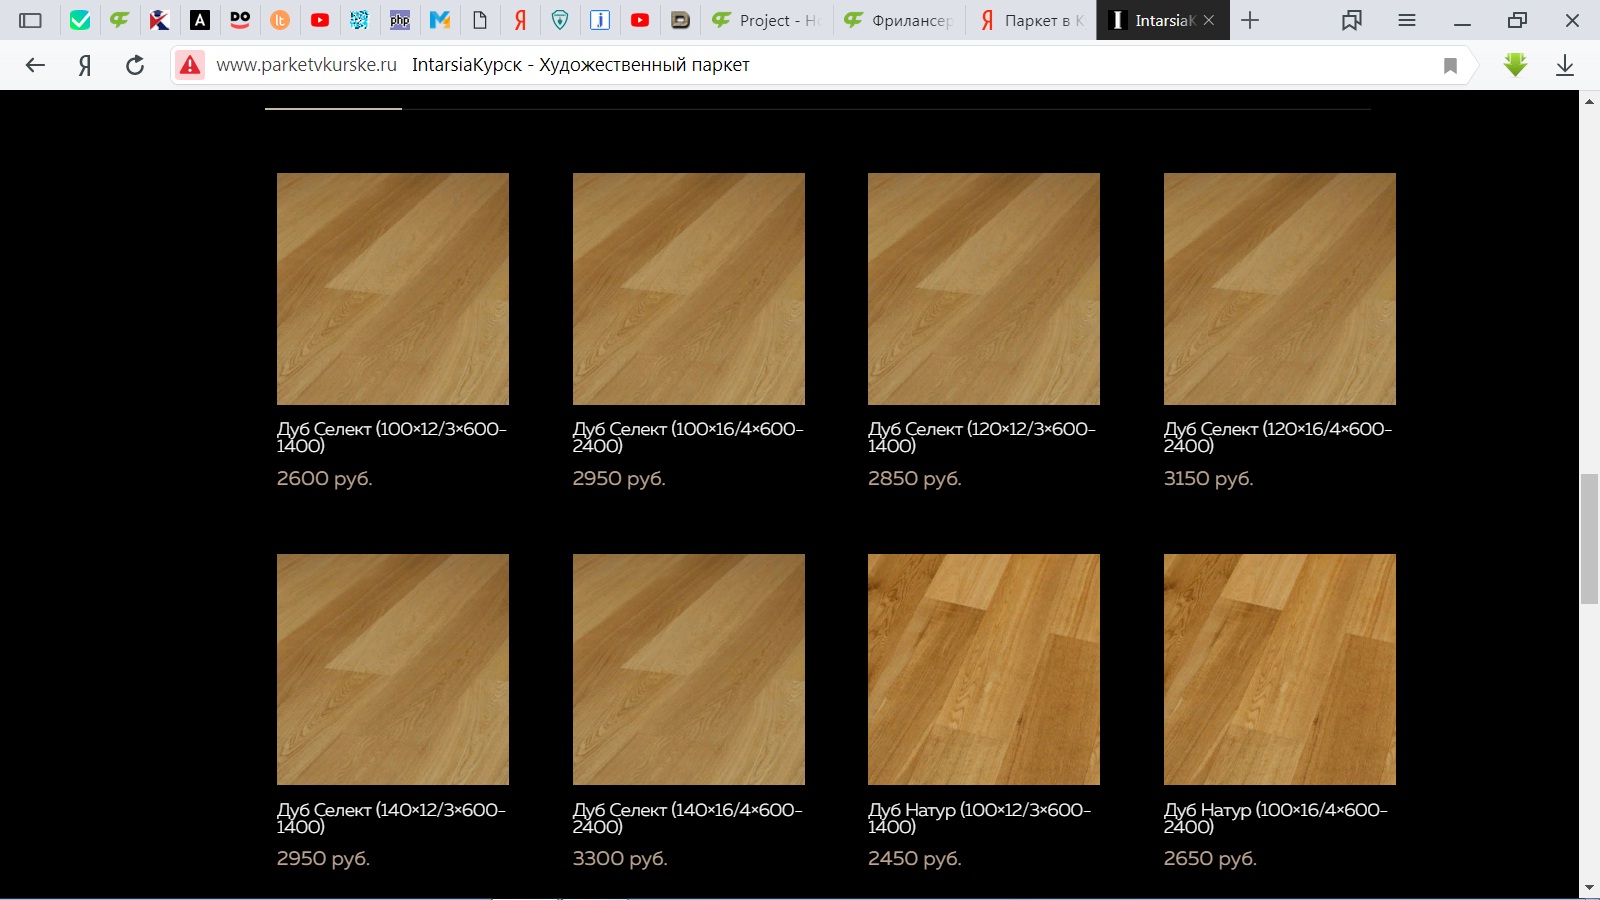Click the 3150 руб. price
The image size is (1600, 900).
coord(1209,479)
